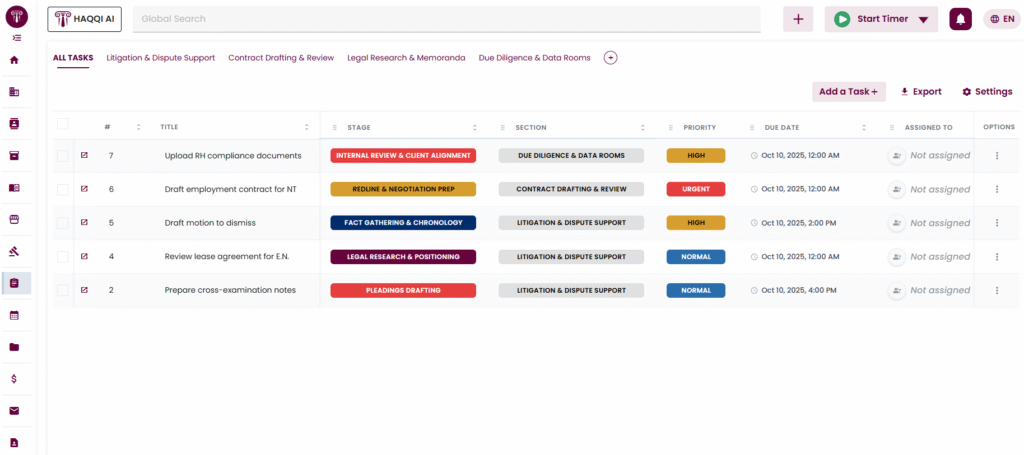Open the folder icon in sidebar
1024x455 pixels.
point(14,347)
